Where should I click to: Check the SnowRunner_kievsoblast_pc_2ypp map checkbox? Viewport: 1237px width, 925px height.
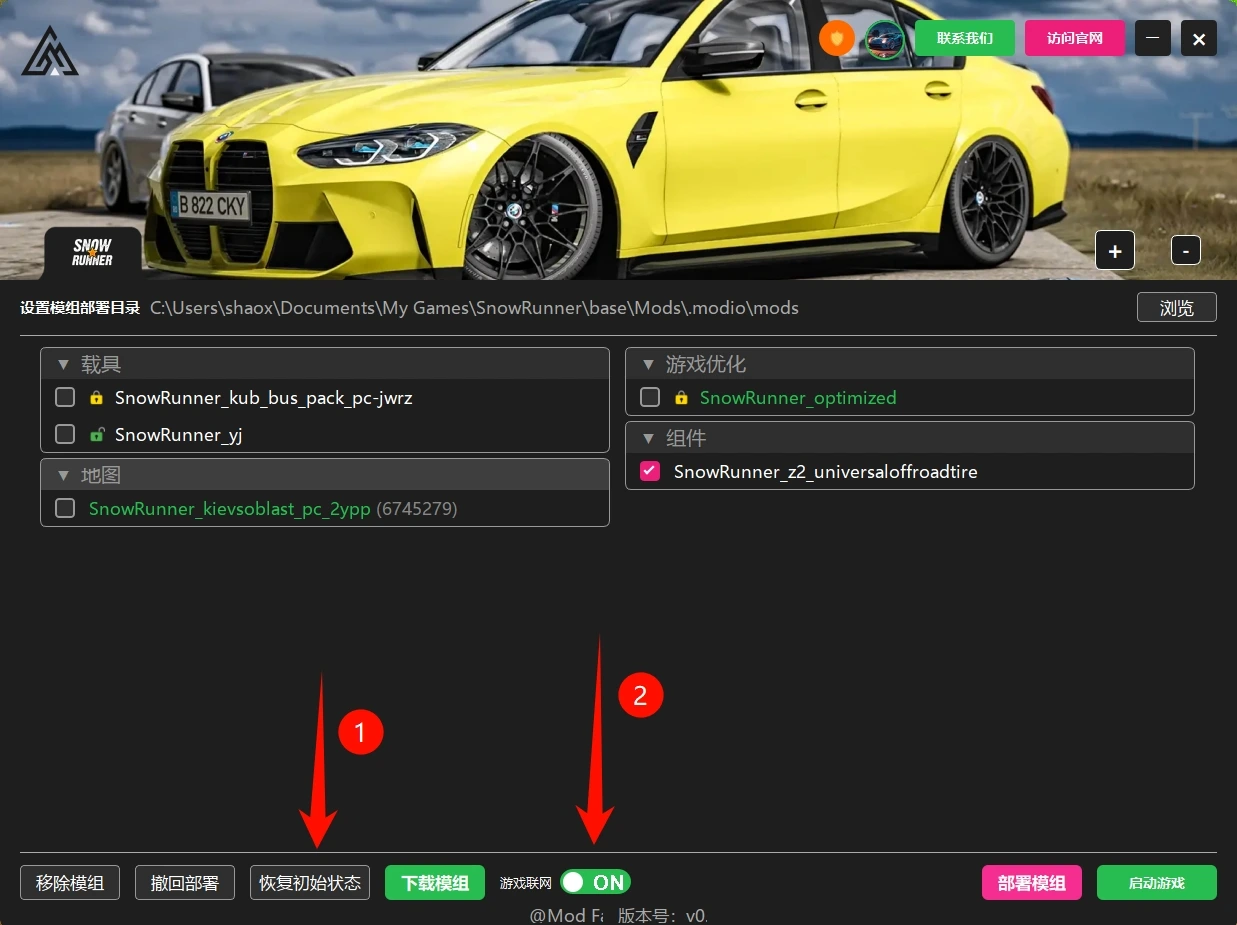(65, 509)
